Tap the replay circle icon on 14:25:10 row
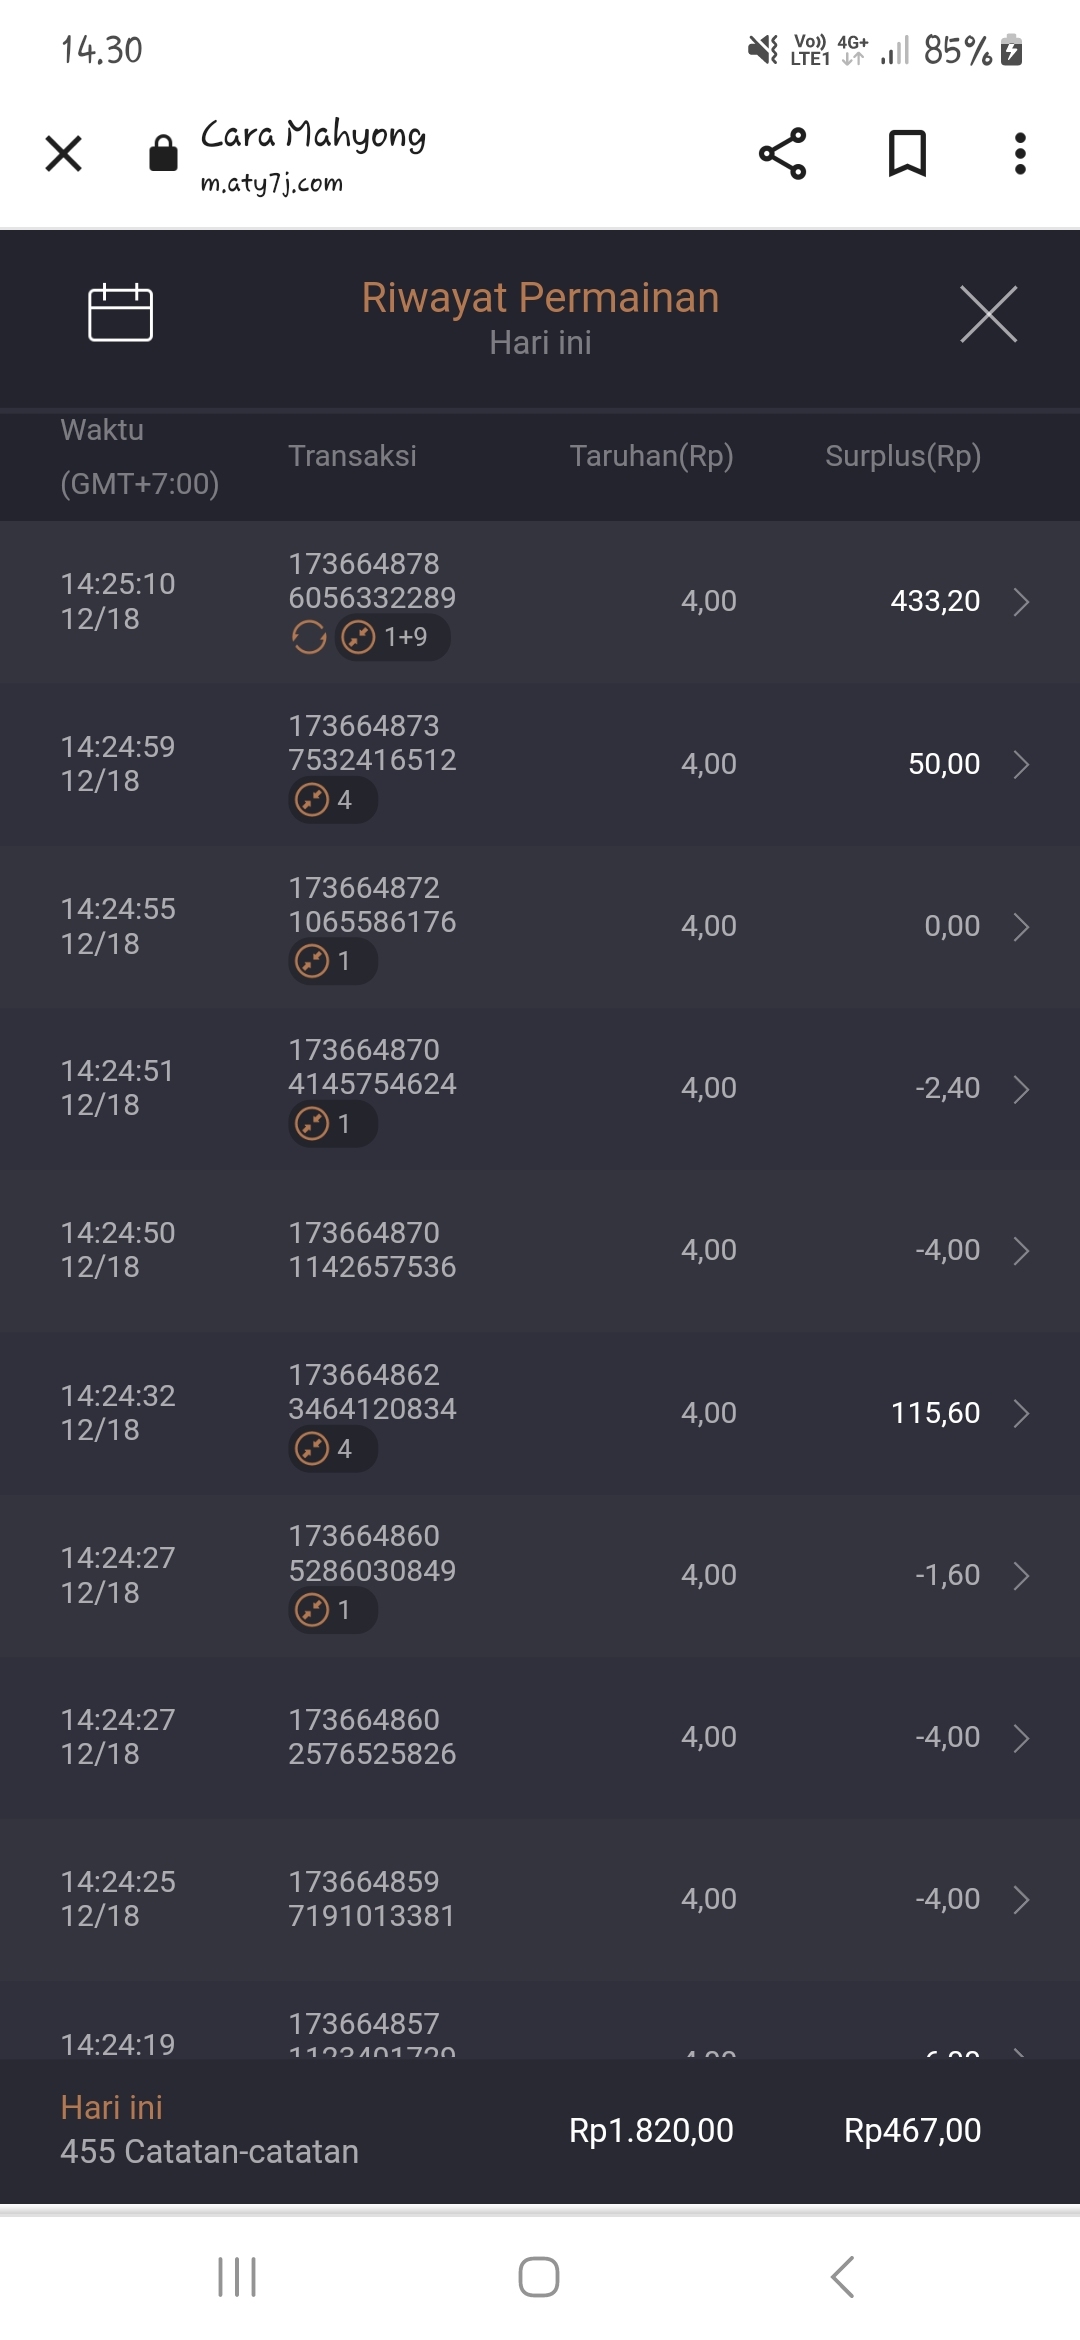 [309, 637]
